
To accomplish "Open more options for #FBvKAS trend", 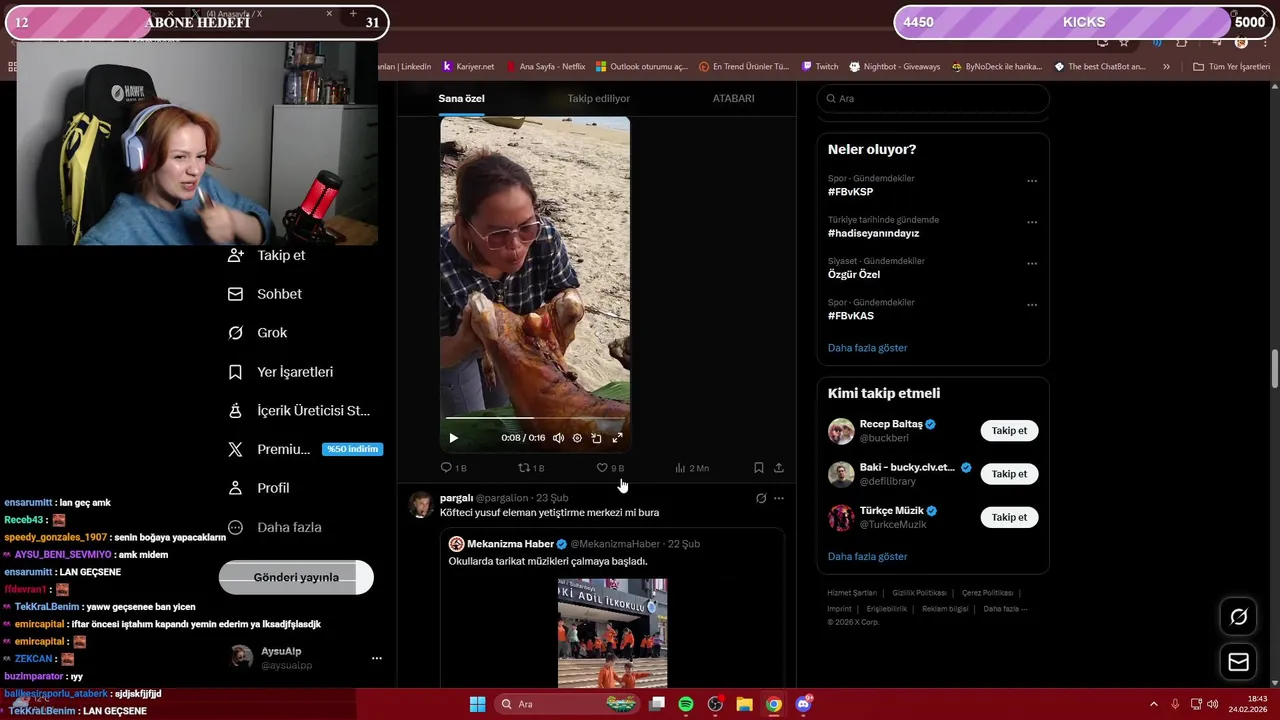I will [x=1032, y=305].
